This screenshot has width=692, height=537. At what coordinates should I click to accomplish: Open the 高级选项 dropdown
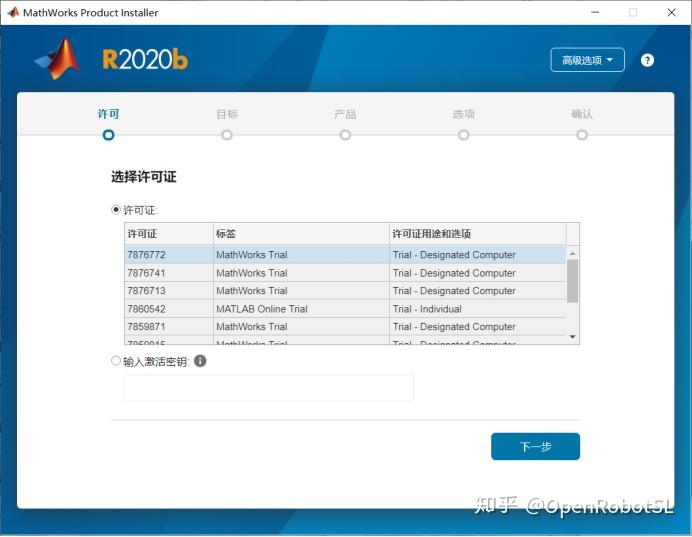click(x=587, y=60)
